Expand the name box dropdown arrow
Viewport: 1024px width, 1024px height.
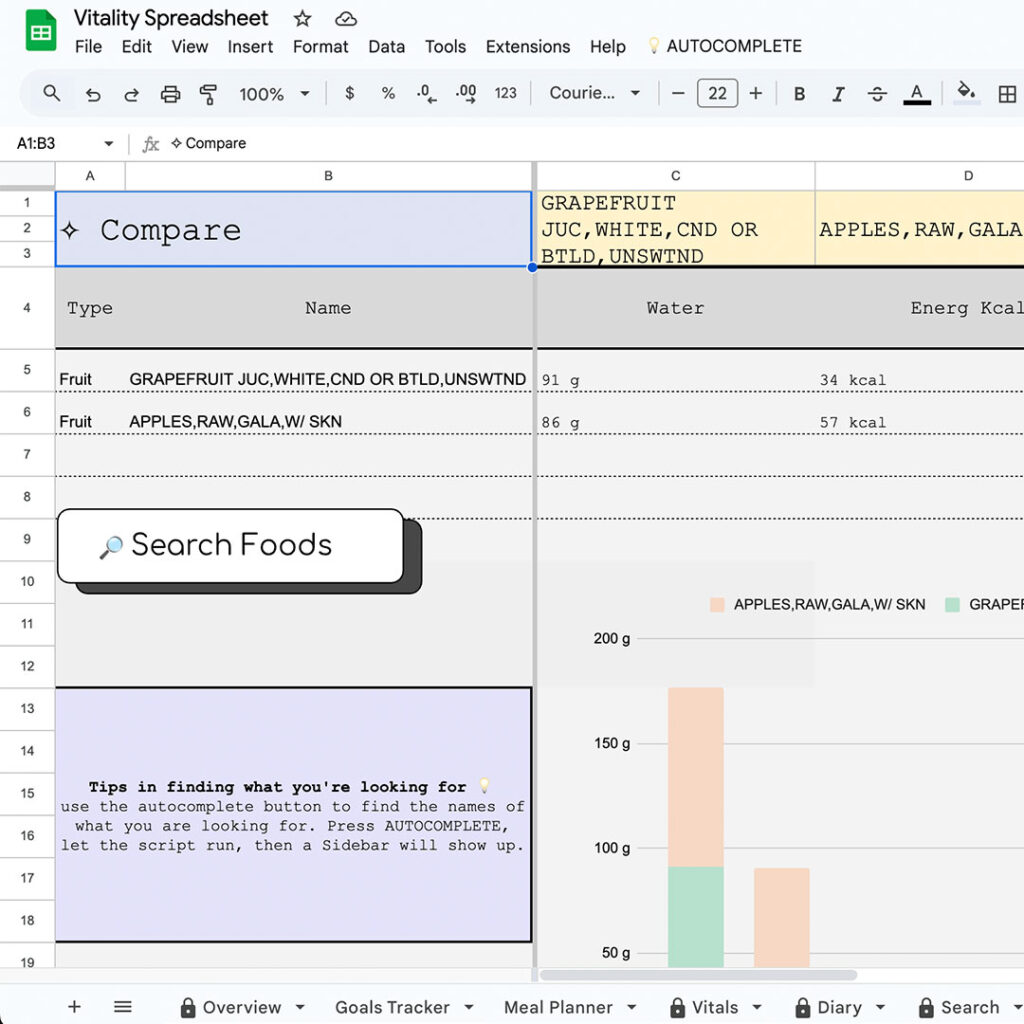pos(108,144)
